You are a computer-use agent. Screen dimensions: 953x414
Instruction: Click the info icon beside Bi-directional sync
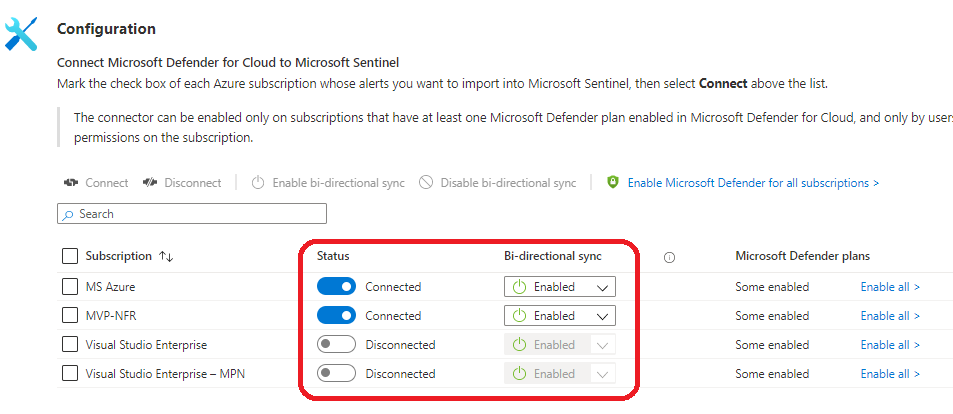click(669, 257)
